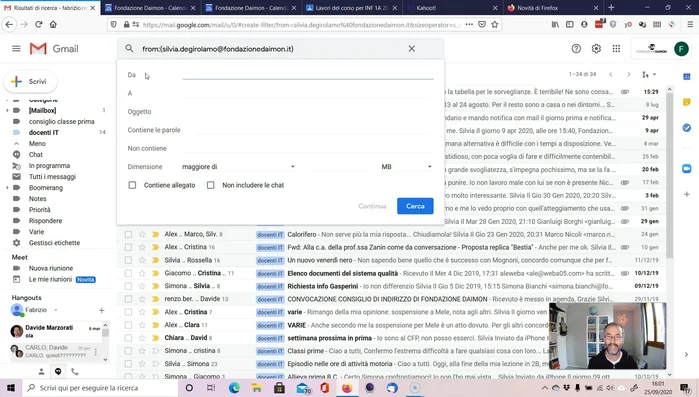Screen dimensions: 699x397
Task: Open the Hangouts contacts tab icon
Action: tap(41, 371)
